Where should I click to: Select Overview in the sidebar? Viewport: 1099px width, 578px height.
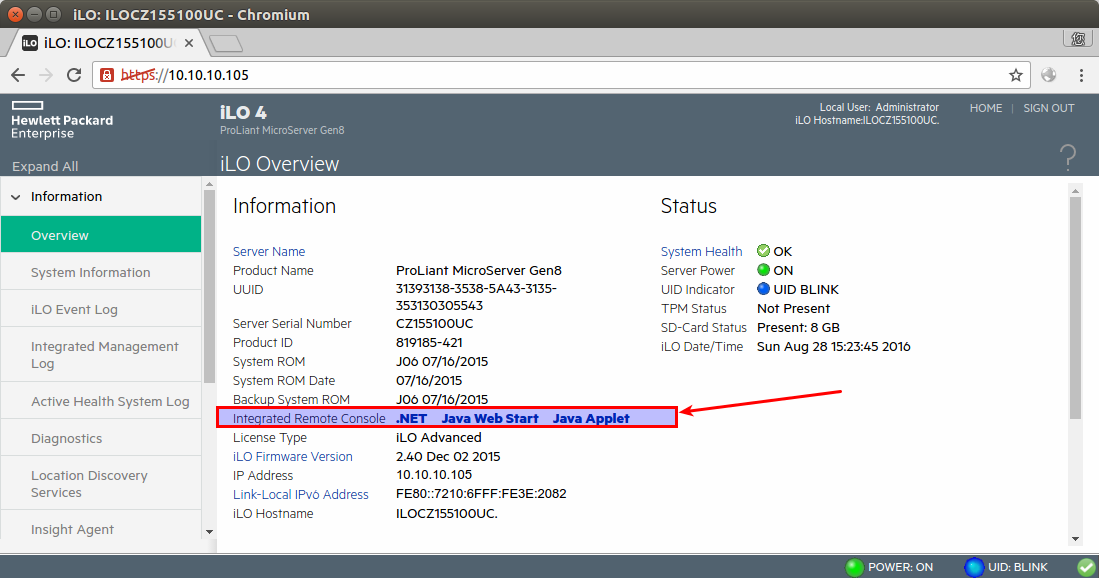101,235
